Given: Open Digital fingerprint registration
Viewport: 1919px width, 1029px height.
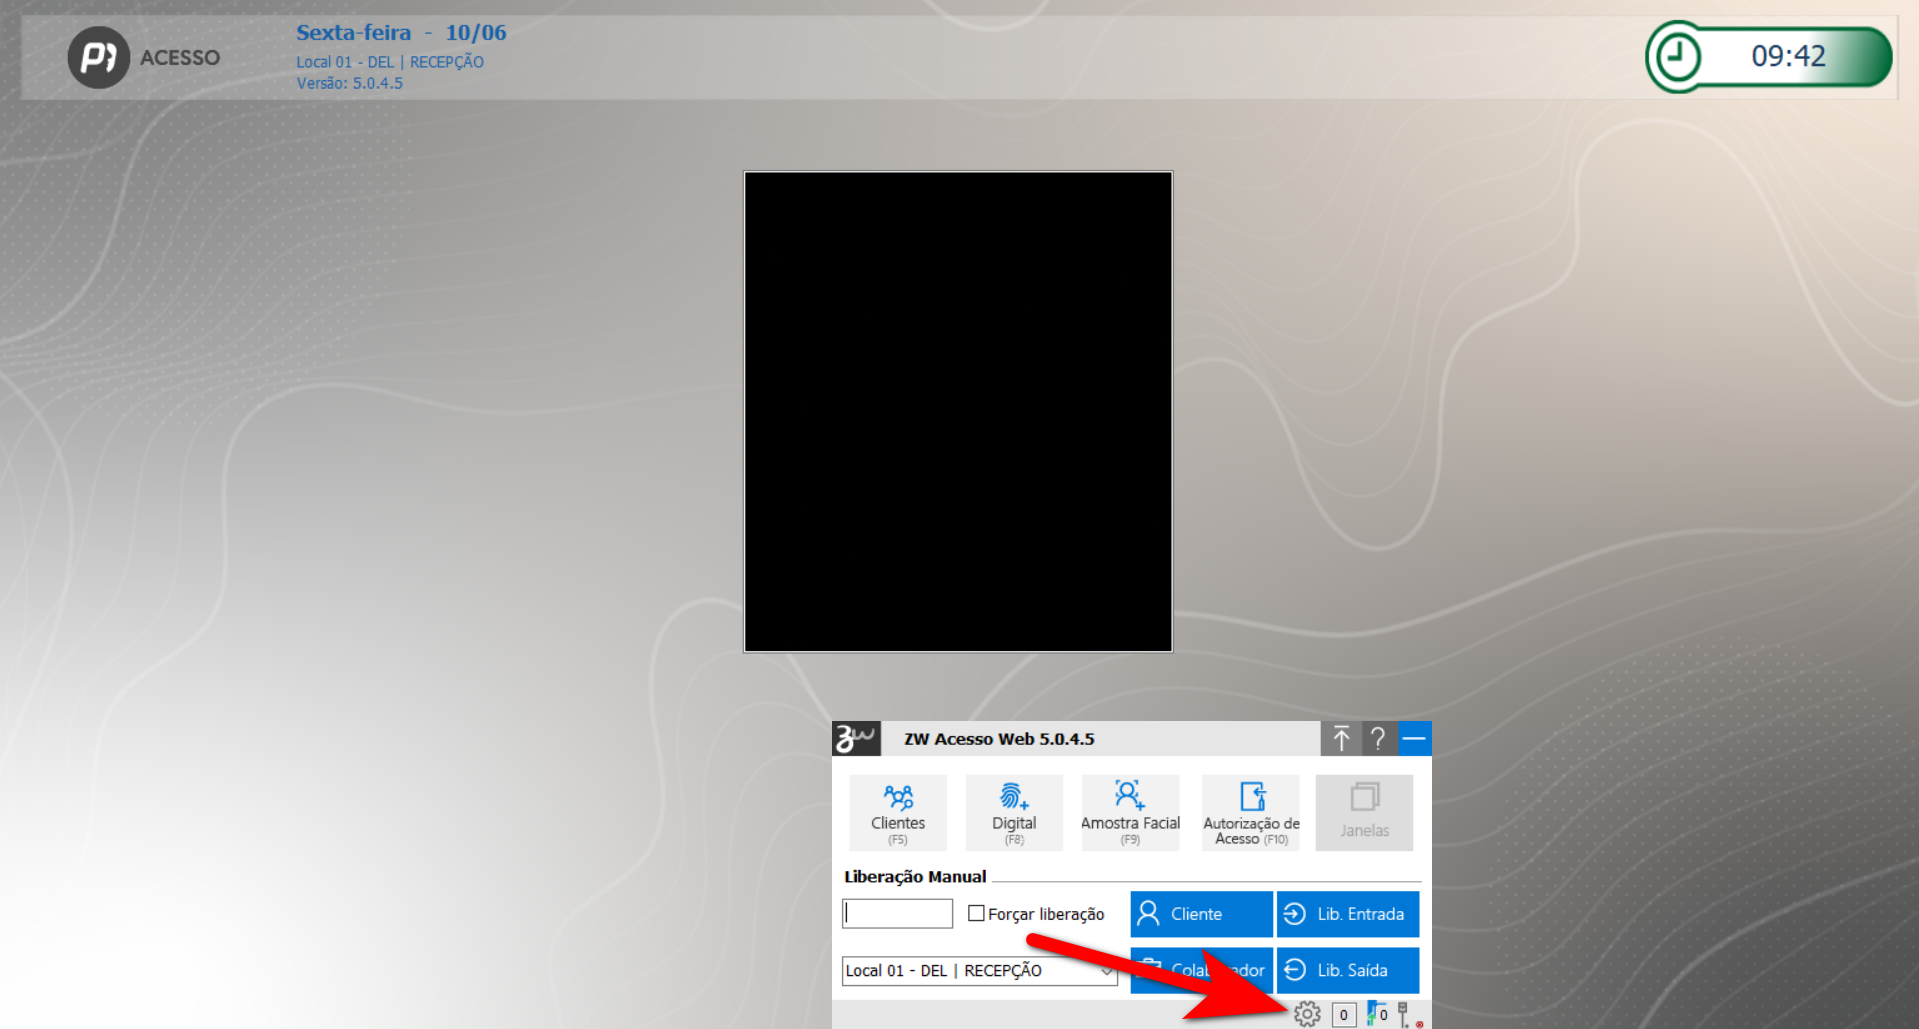Looking at the screenshot, I should coord(1013,811).
